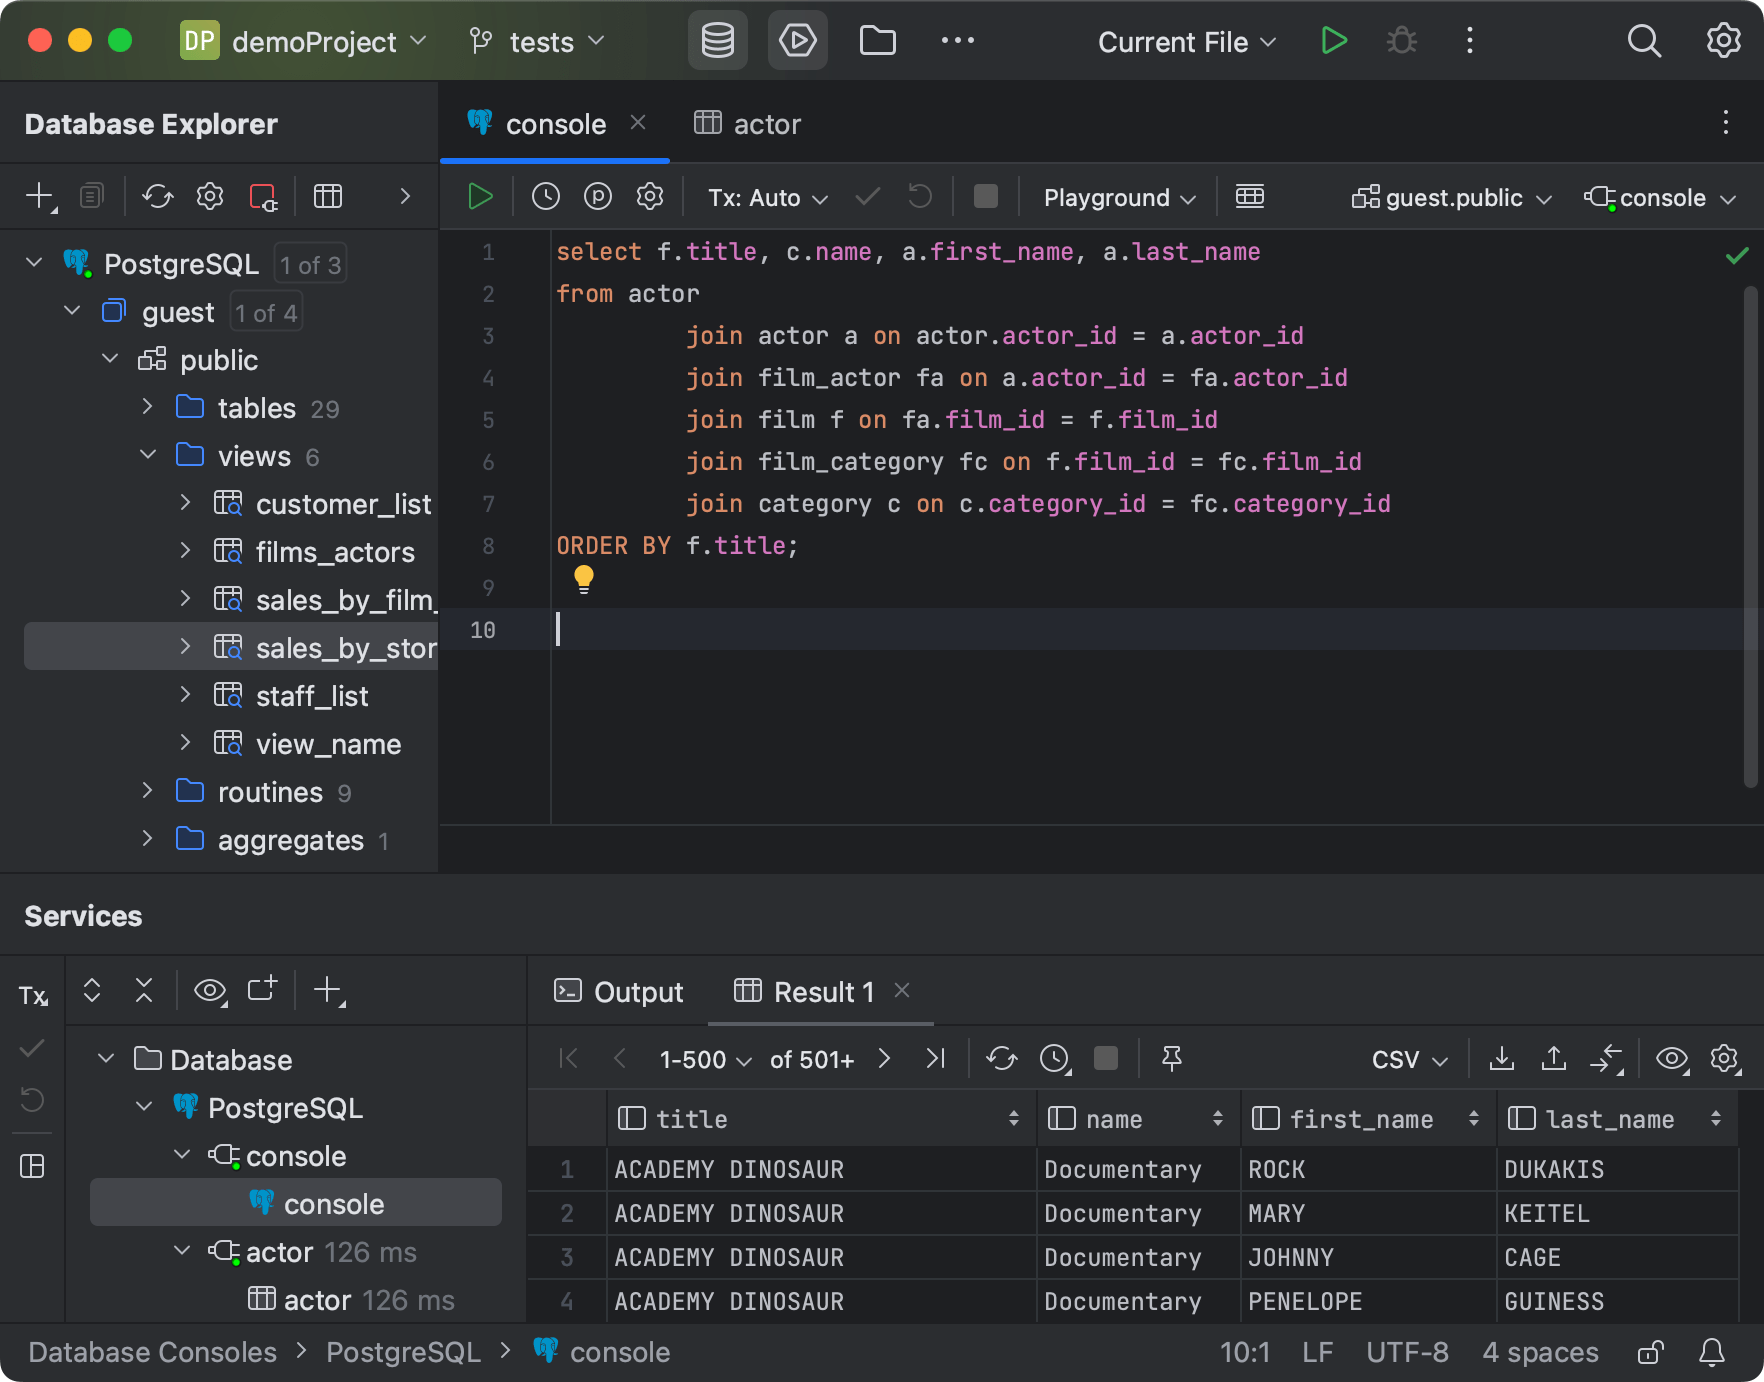1764x1382 pixels.
Task: Switch to the actor tab
Action: 765,123
